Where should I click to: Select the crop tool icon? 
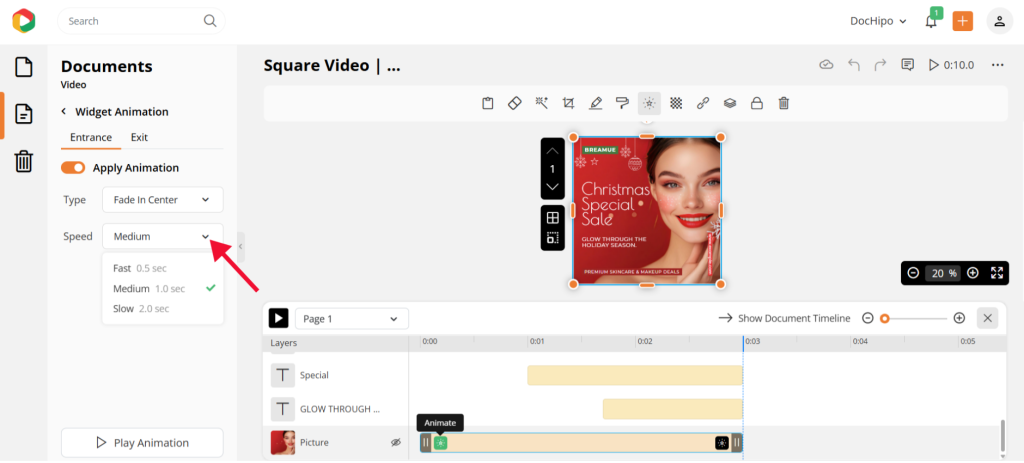[x=568, y=103]
